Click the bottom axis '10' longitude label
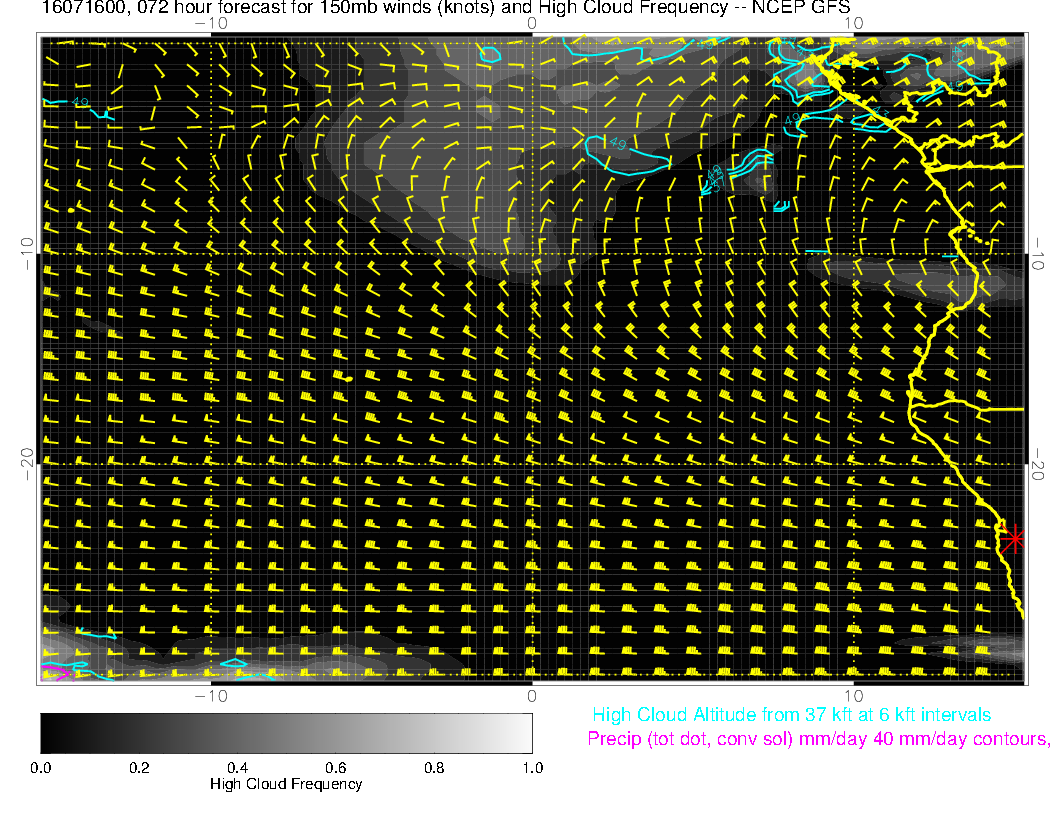Image resolution: width=1056 pixels, height=816 pixels. point(853,696)
